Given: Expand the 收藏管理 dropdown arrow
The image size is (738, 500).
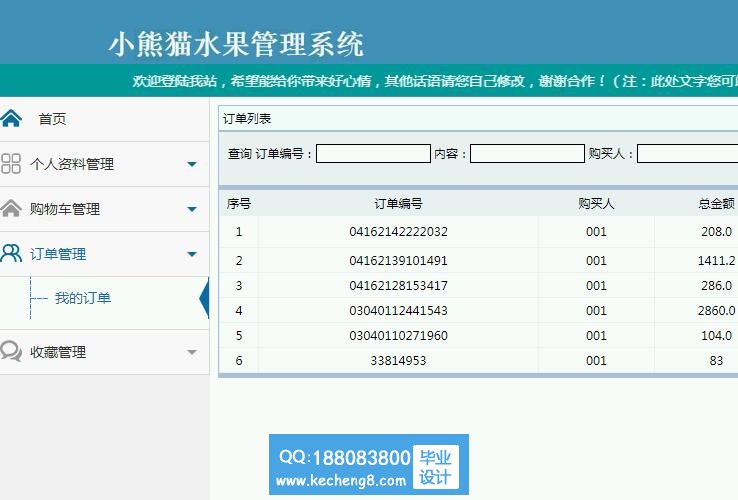Looking at the screenshot, I should [192, 352].
